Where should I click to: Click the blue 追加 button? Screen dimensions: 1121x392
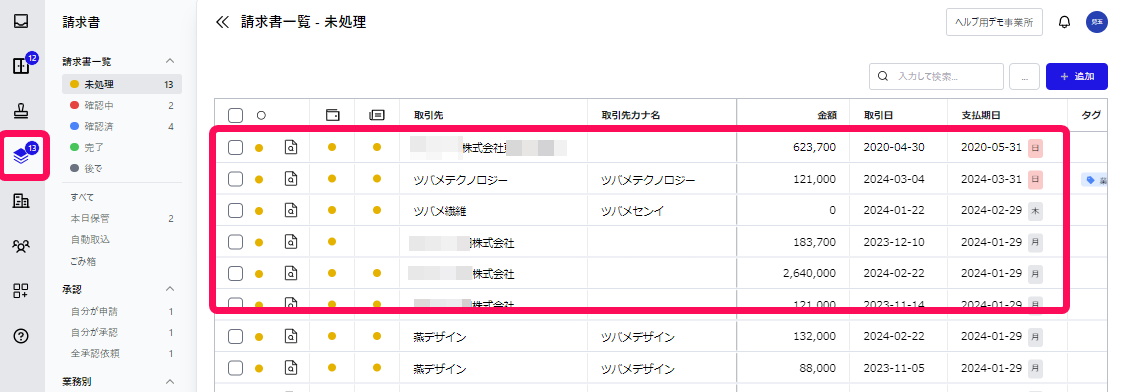click(1077, 77)
